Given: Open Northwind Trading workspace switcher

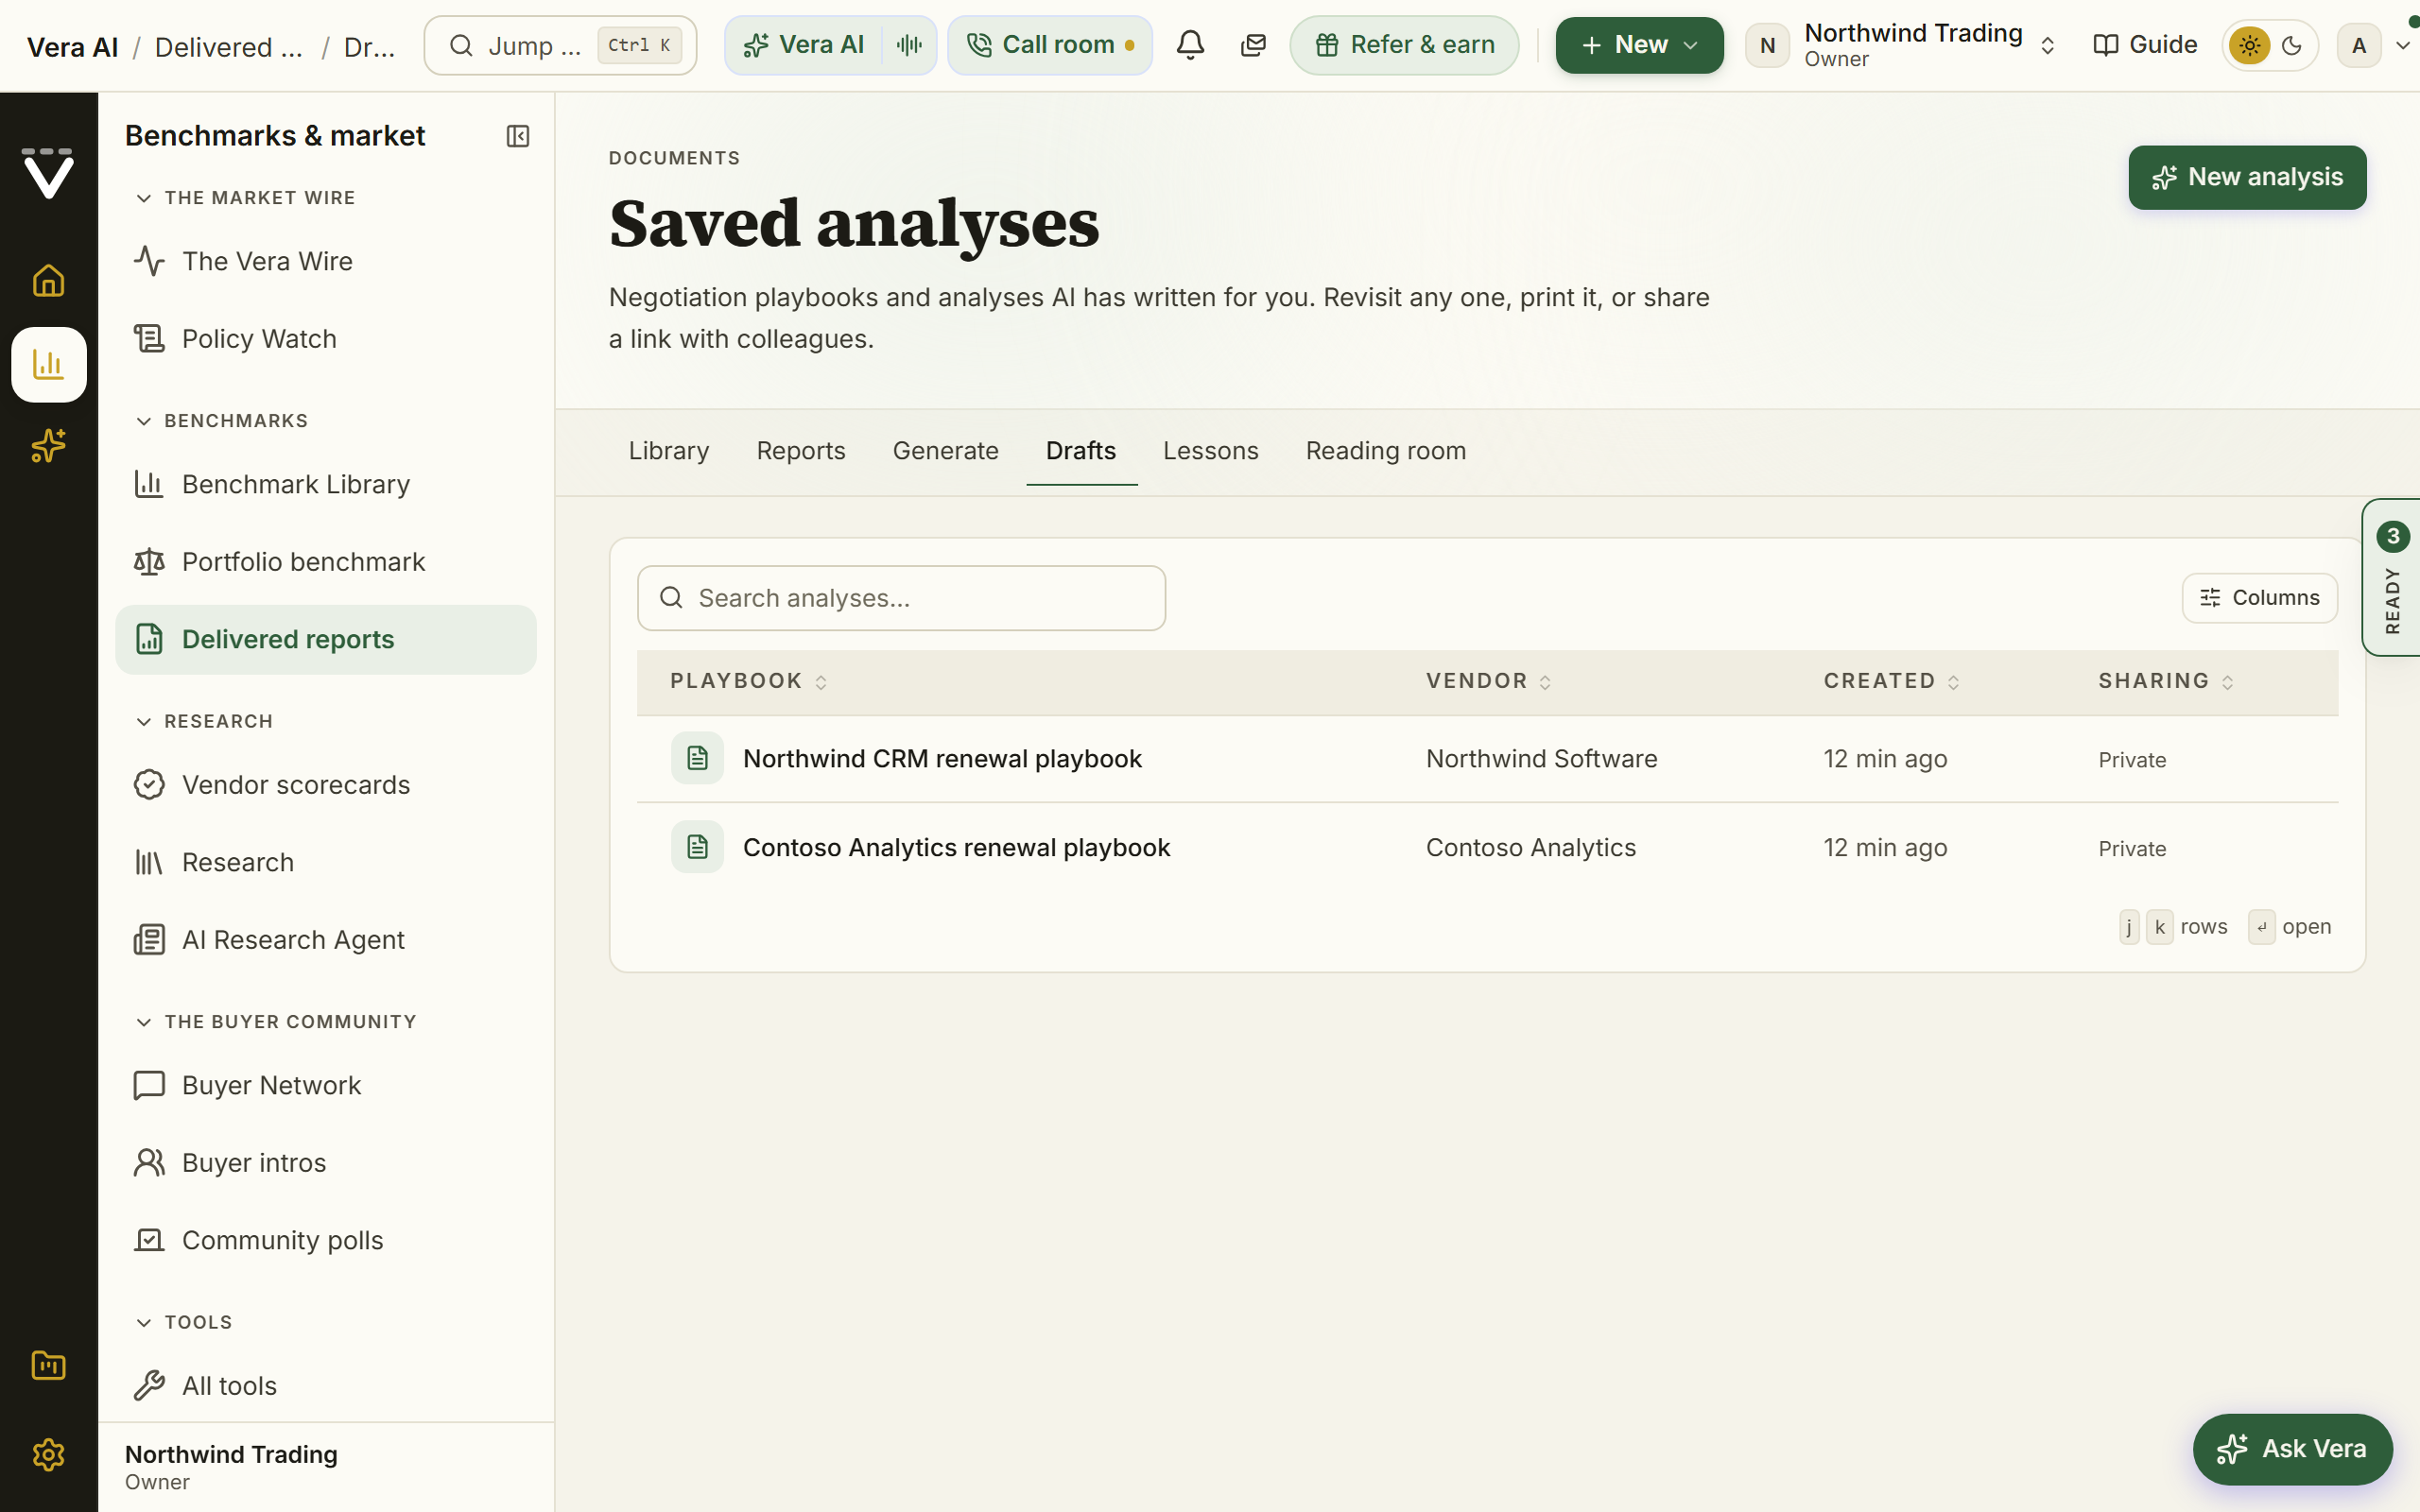Looking at the screenshot, I should coord(1902,45).
